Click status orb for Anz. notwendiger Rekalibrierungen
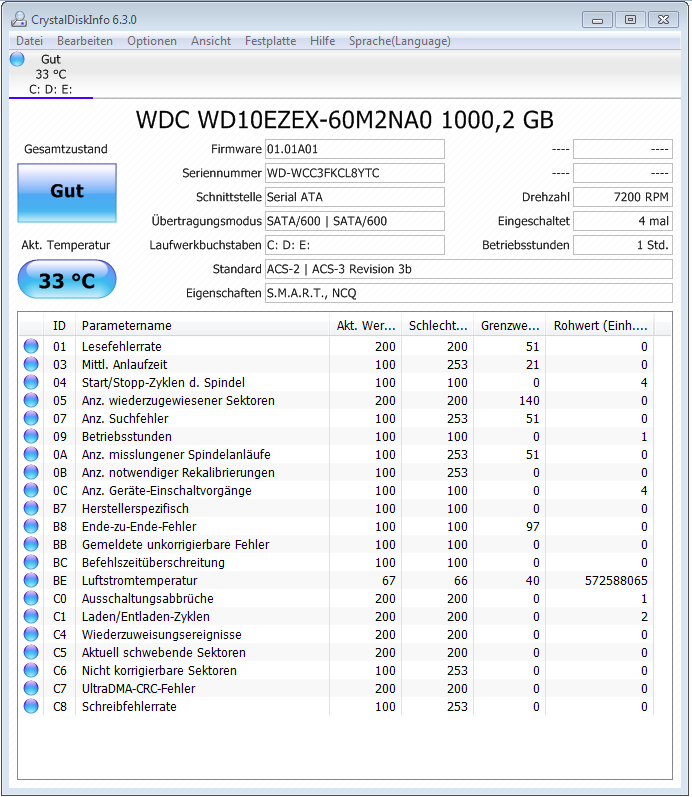The image size is (692, 797). 31,472
